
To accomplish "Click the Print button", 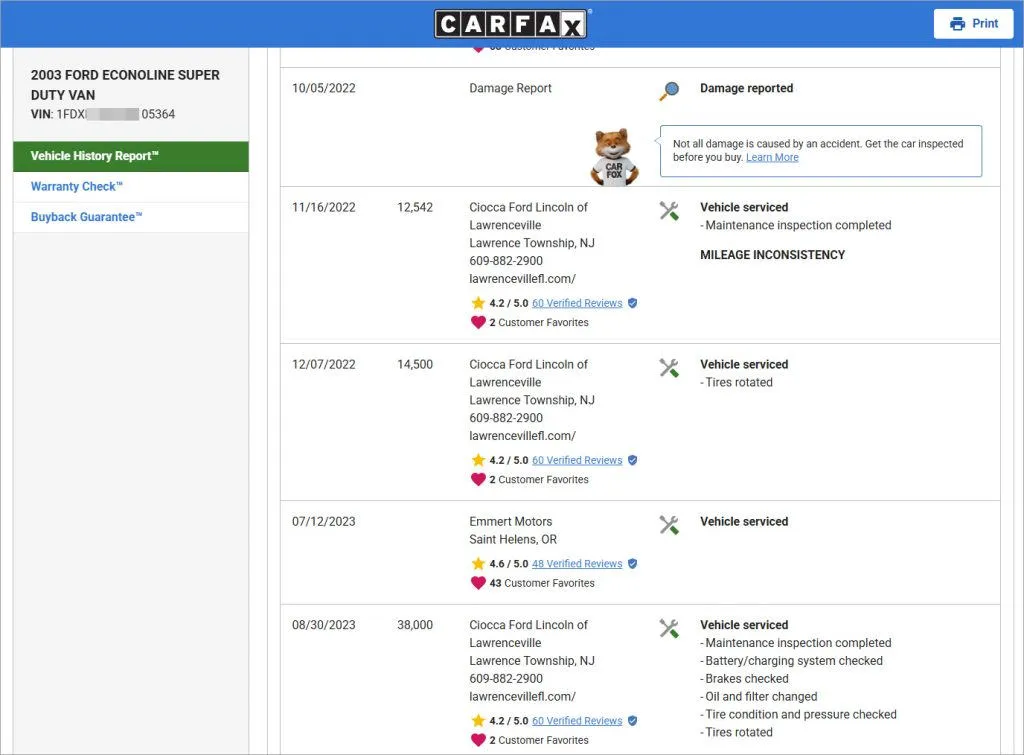I will point(973,24).
